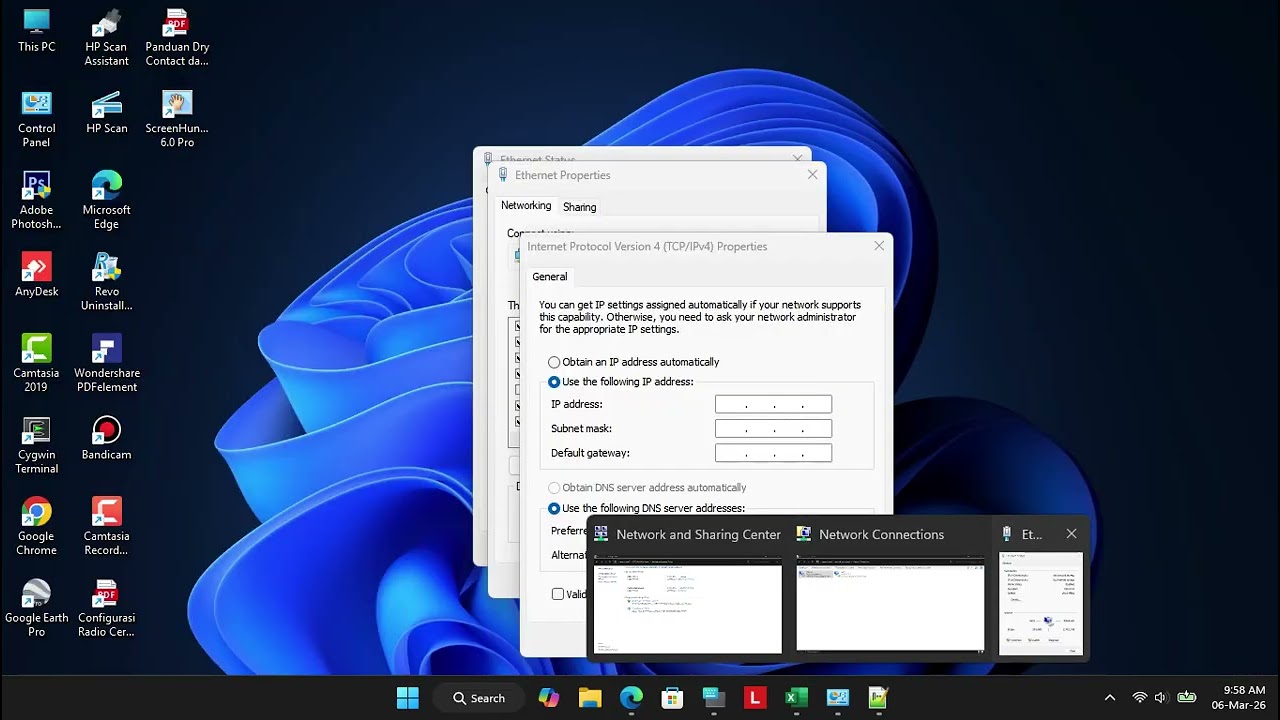
Task: Click the IP address input field
Action: tap(773, 404)
